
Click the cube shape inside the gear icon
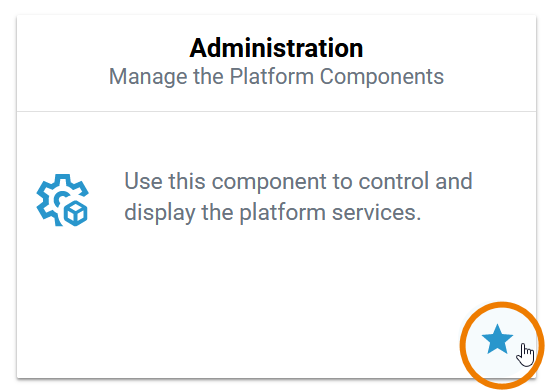[x=75, y=213]
